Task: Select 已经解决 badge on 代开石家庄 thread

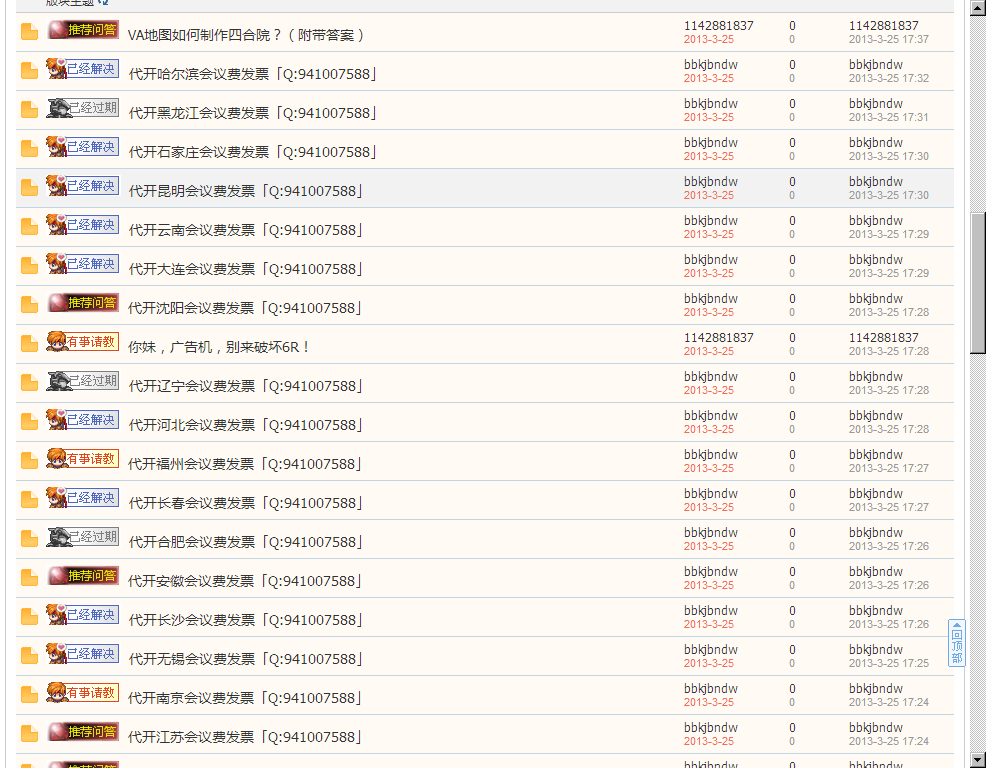Action: [x=83, y=147]
